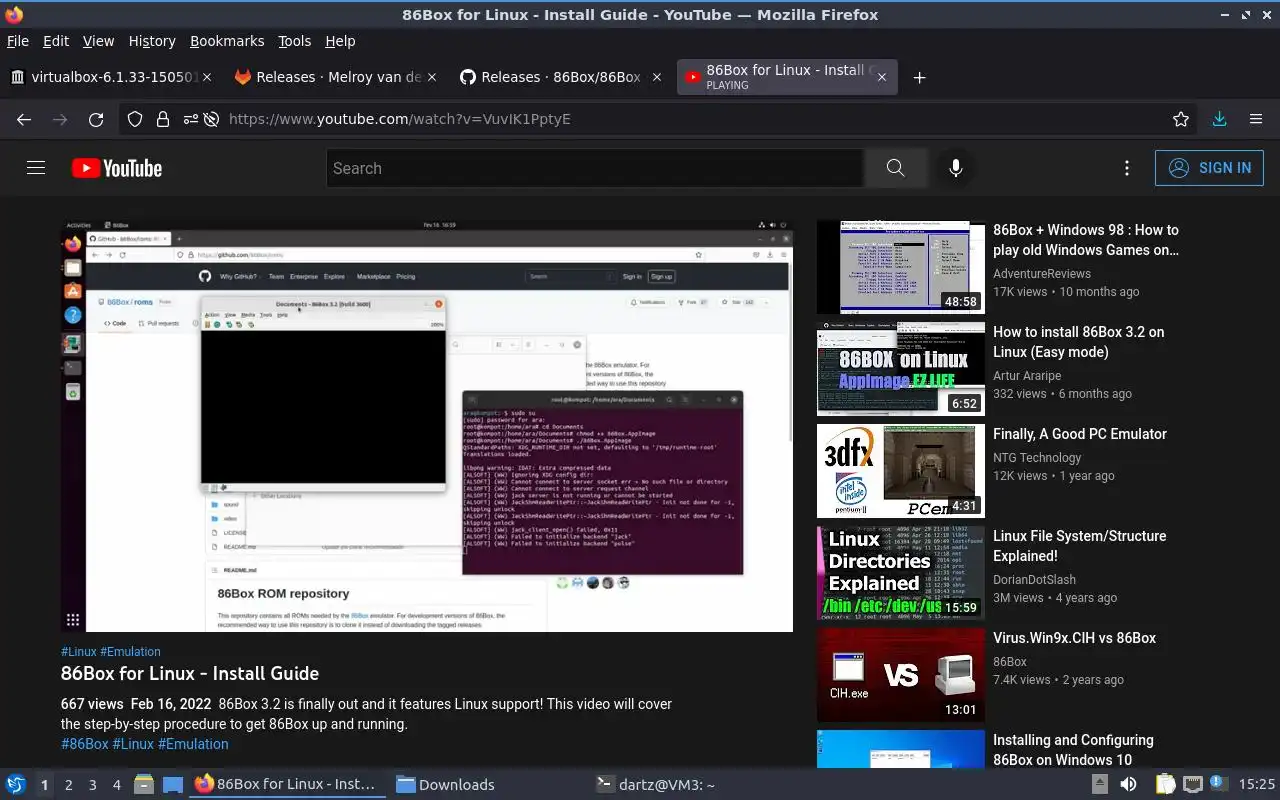Switch to the Releases Melroy van de tab
The image size is (1280, 800).
[x=335, y=77]
